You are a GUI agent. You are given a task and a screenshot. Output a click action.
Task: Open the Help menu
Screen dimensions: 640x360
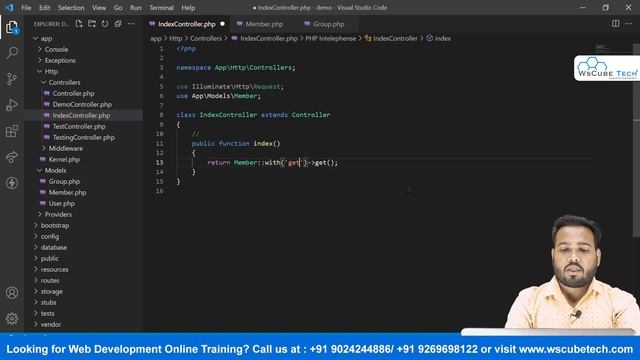point(188,8)
